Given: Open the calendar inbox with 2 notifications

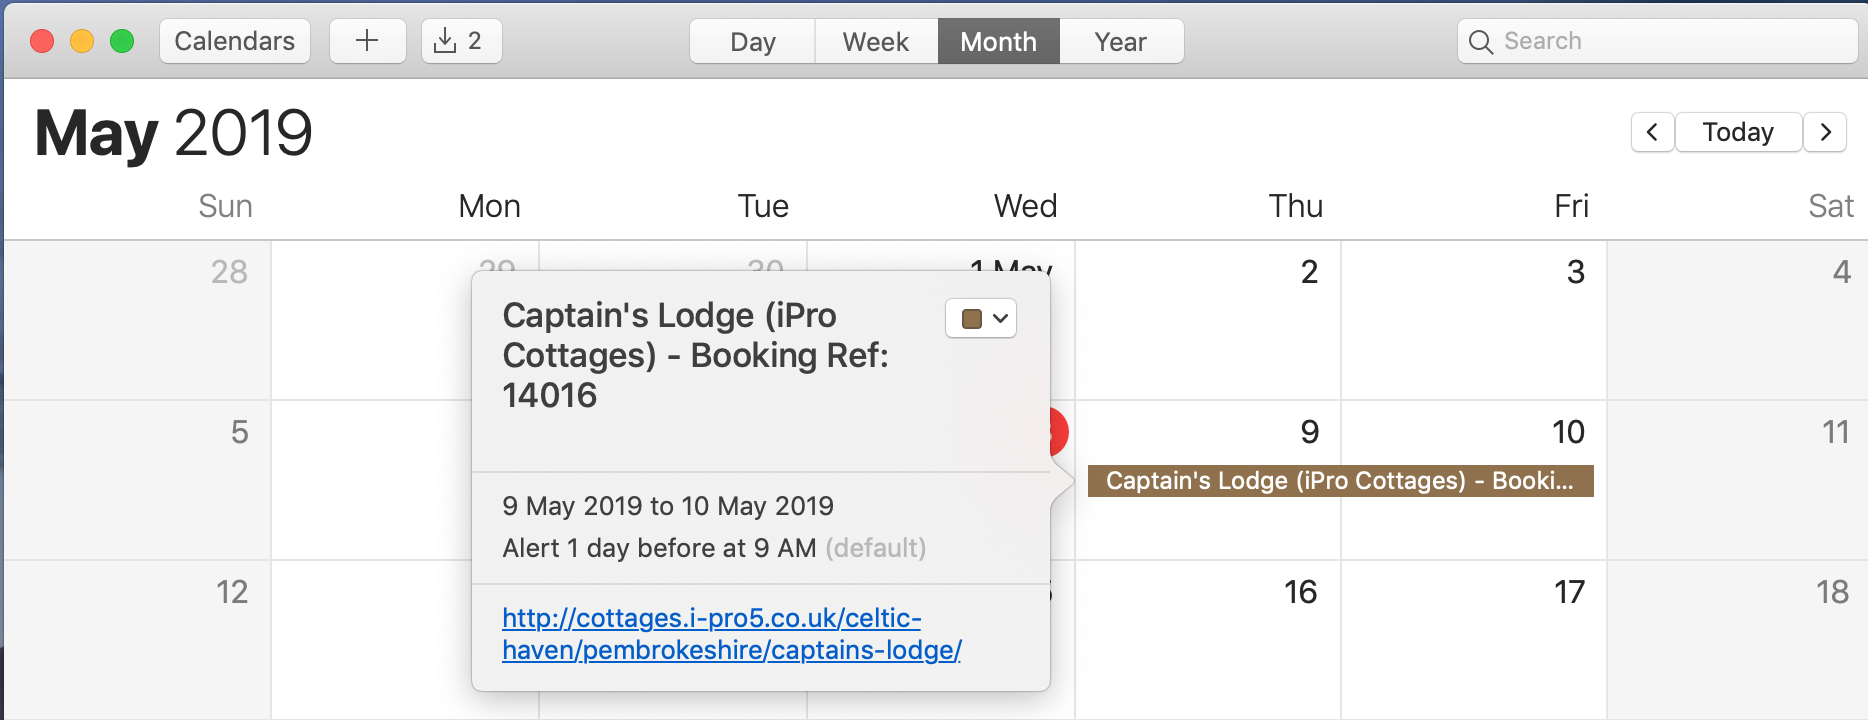Looking at the screenshot, I should [x=461, y=41].
